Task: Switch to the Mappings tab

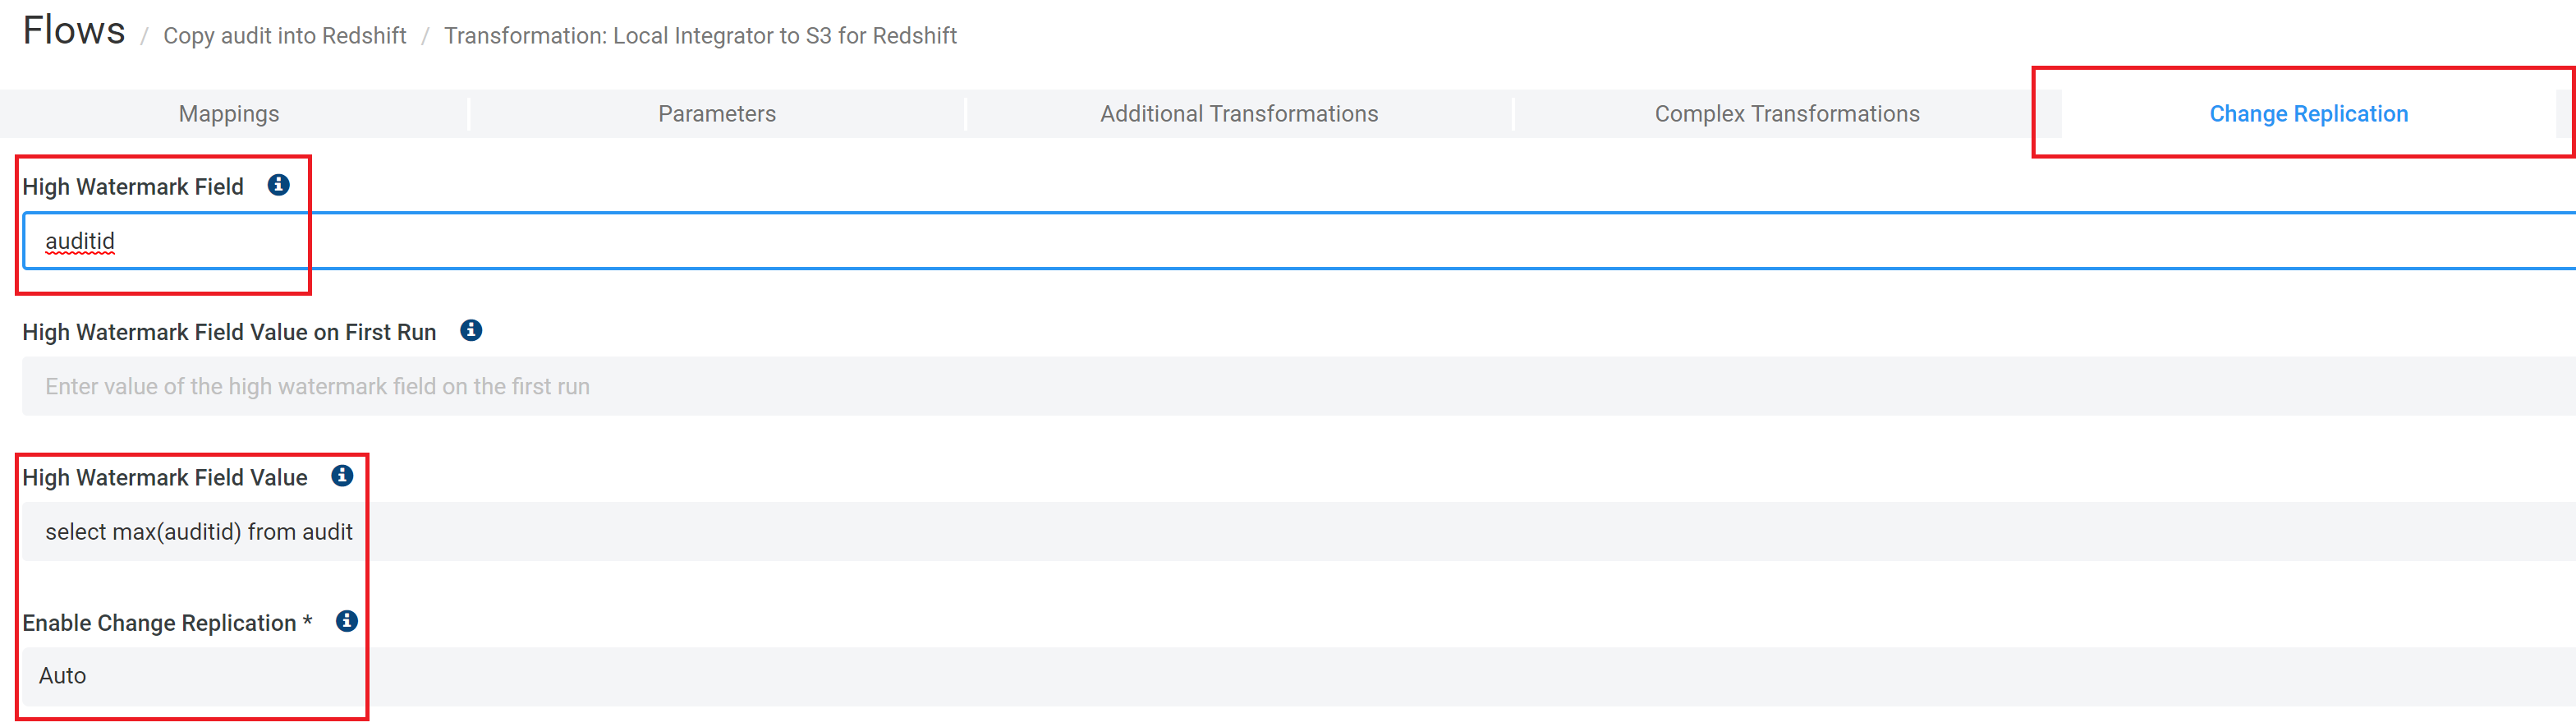Action: point(229,114)
